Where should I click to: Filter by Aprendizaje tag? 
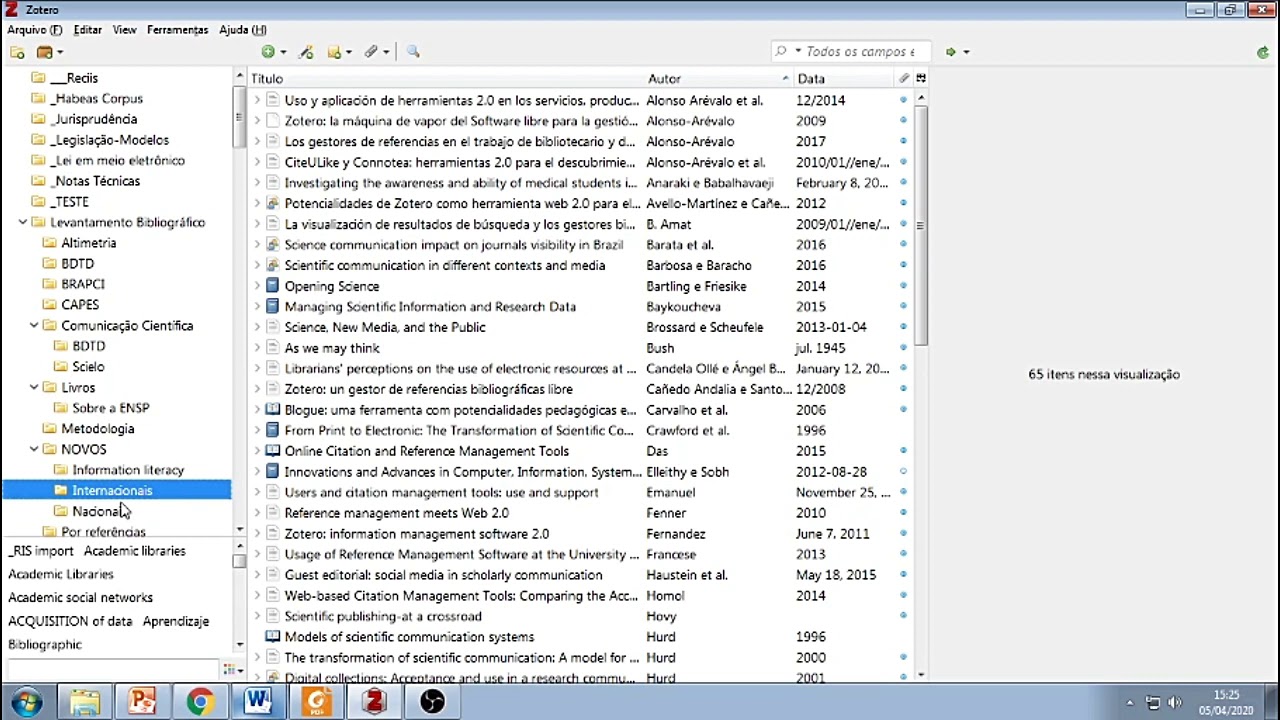pyautogui.click(x=175, y=621)
